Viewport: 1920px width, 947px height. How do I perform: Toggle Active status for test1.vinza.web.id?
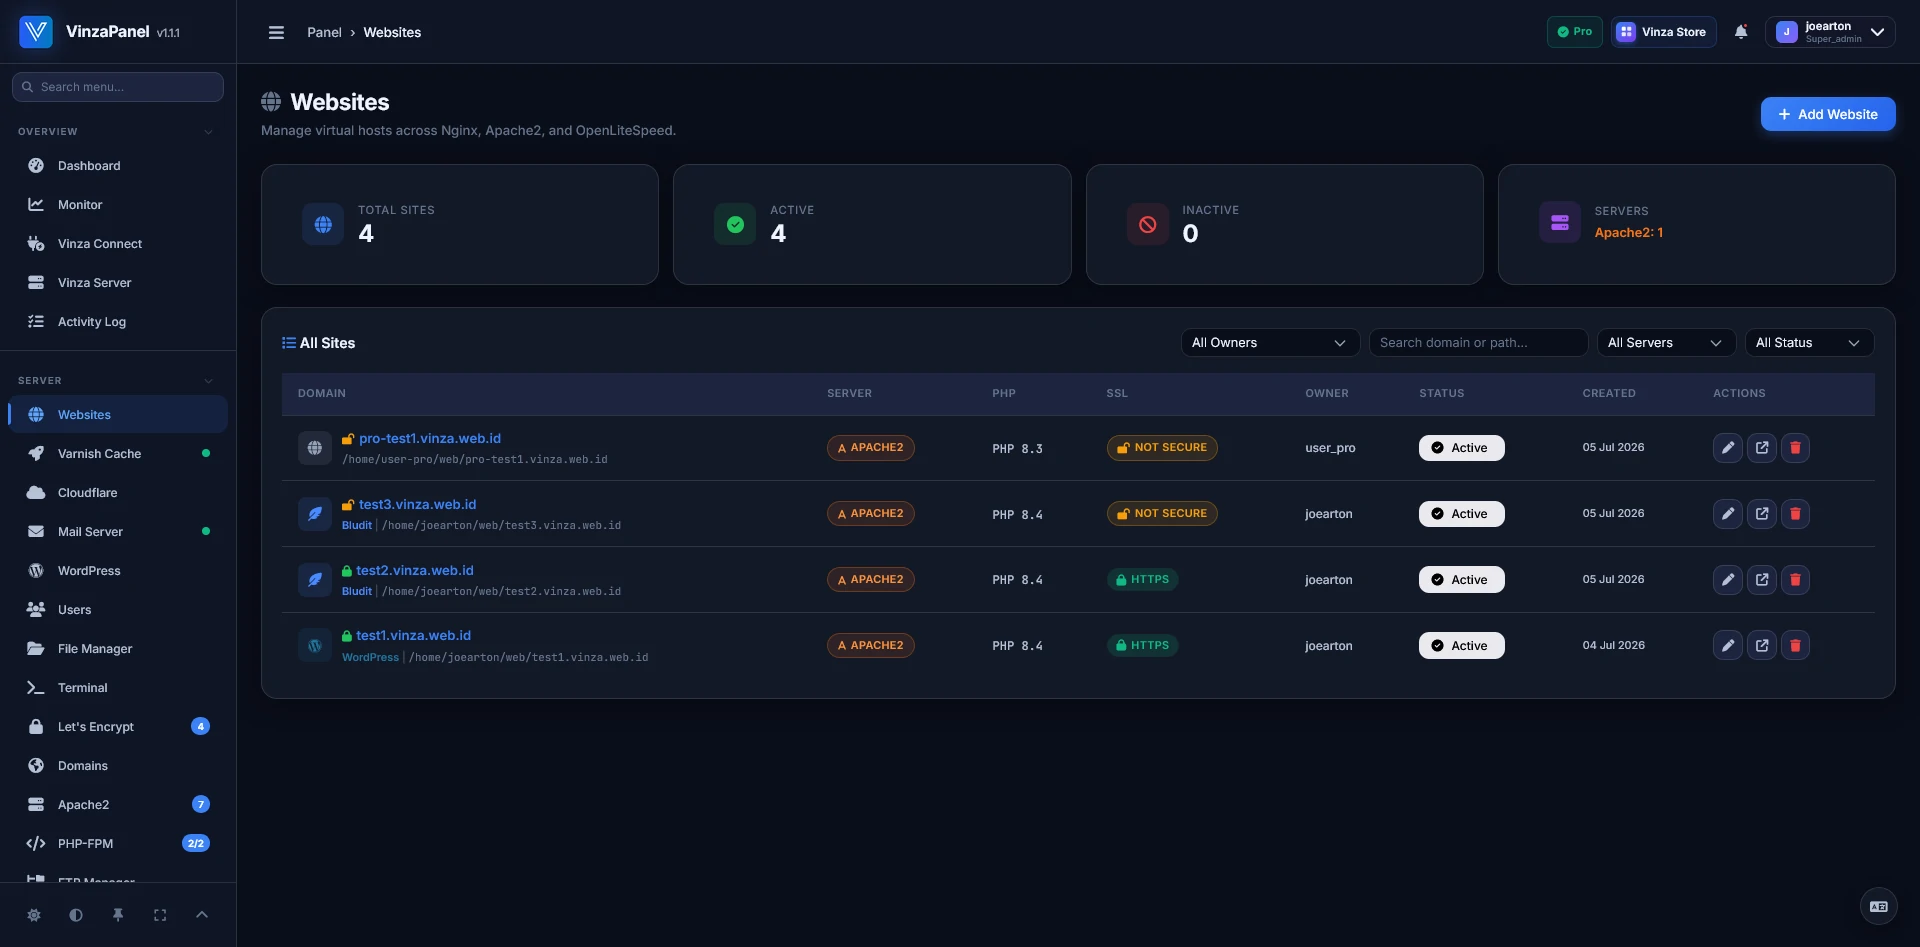1461,646
